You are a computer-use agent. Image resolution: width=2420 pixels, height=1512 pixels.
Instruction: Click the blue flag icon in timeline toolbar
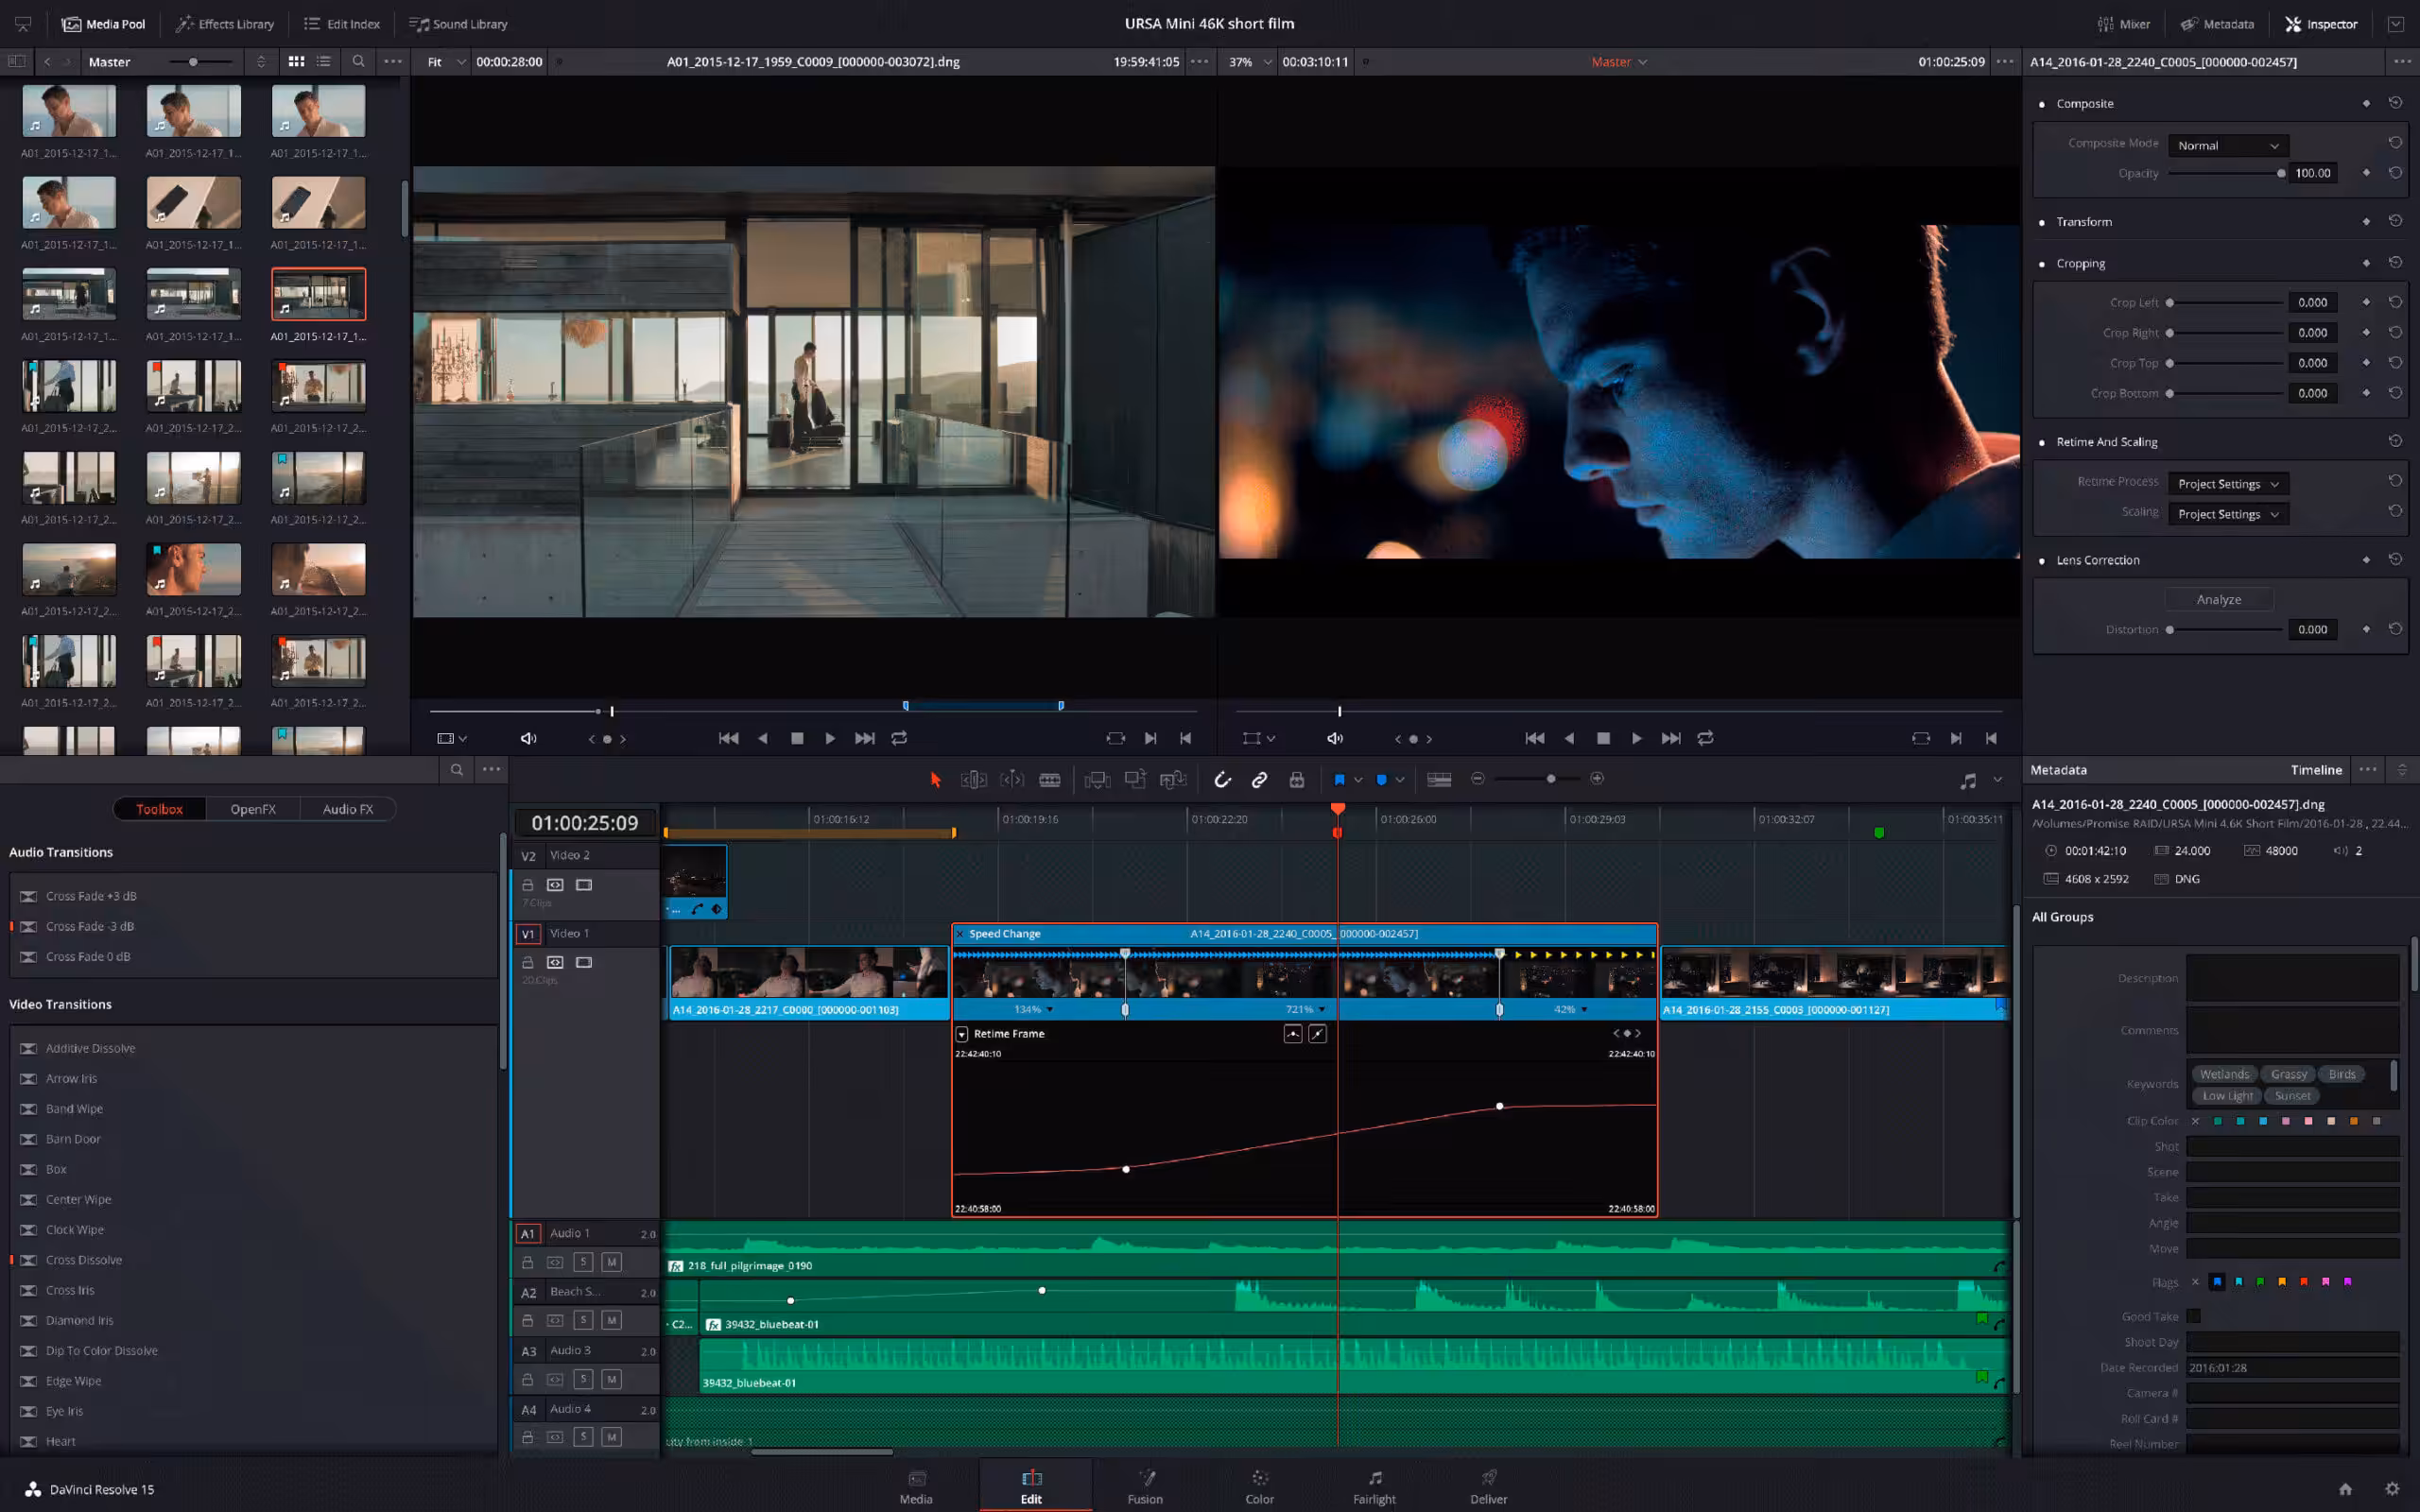coord(1339,779)
